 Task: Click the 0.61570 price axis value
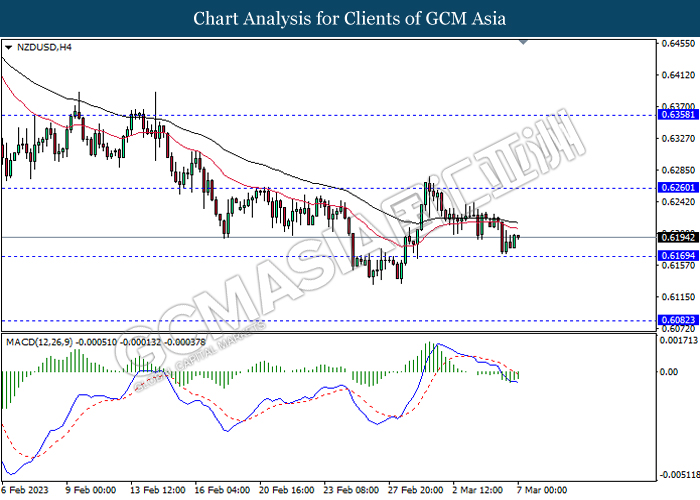(678, 265)
